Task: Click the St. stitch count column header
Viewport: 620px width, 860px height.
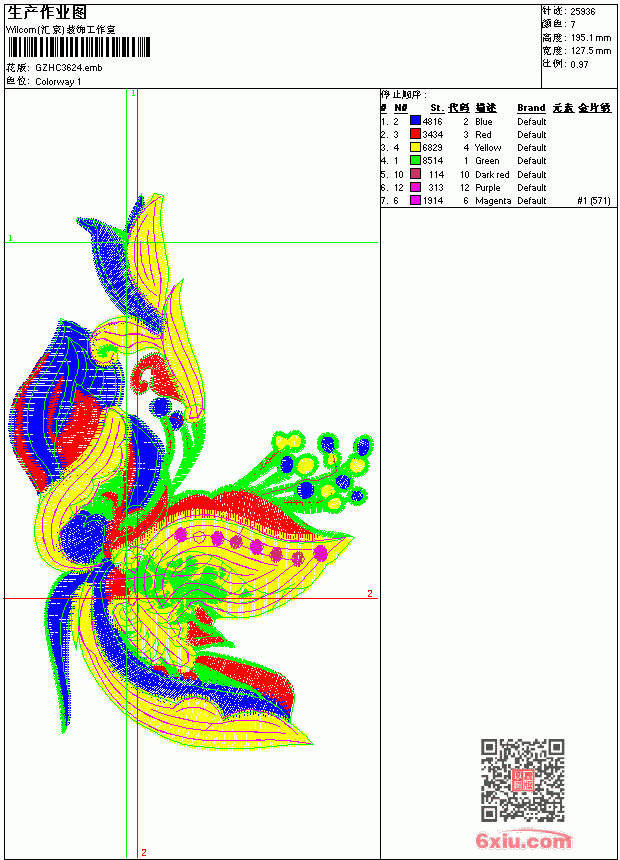Action: 437,108
